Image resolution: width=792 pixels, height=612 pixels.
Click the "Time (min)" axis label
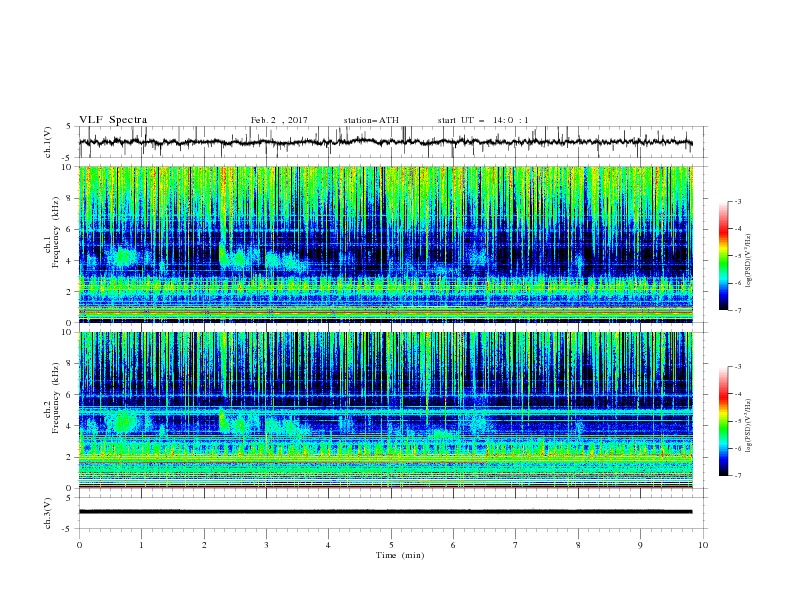pos(400,555)
